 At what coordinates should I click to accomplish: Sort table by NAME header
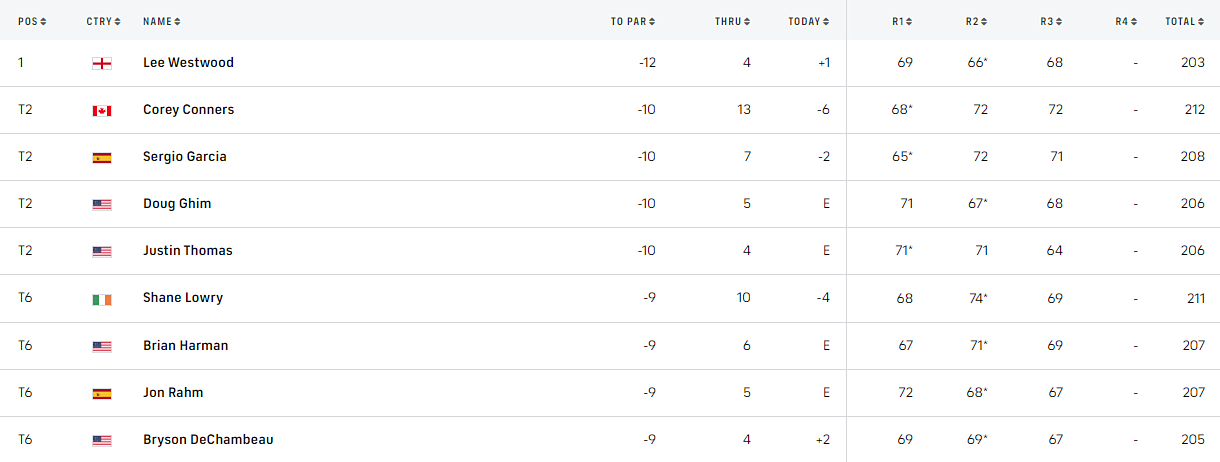click(161, 21)
